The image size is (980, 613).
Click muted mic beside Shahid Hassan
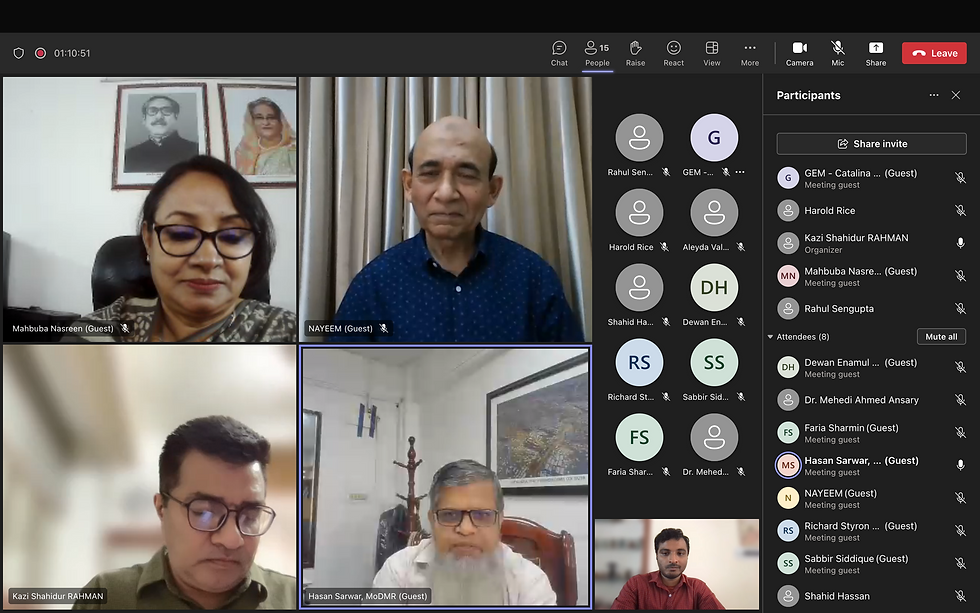click(x=960, y=596)
